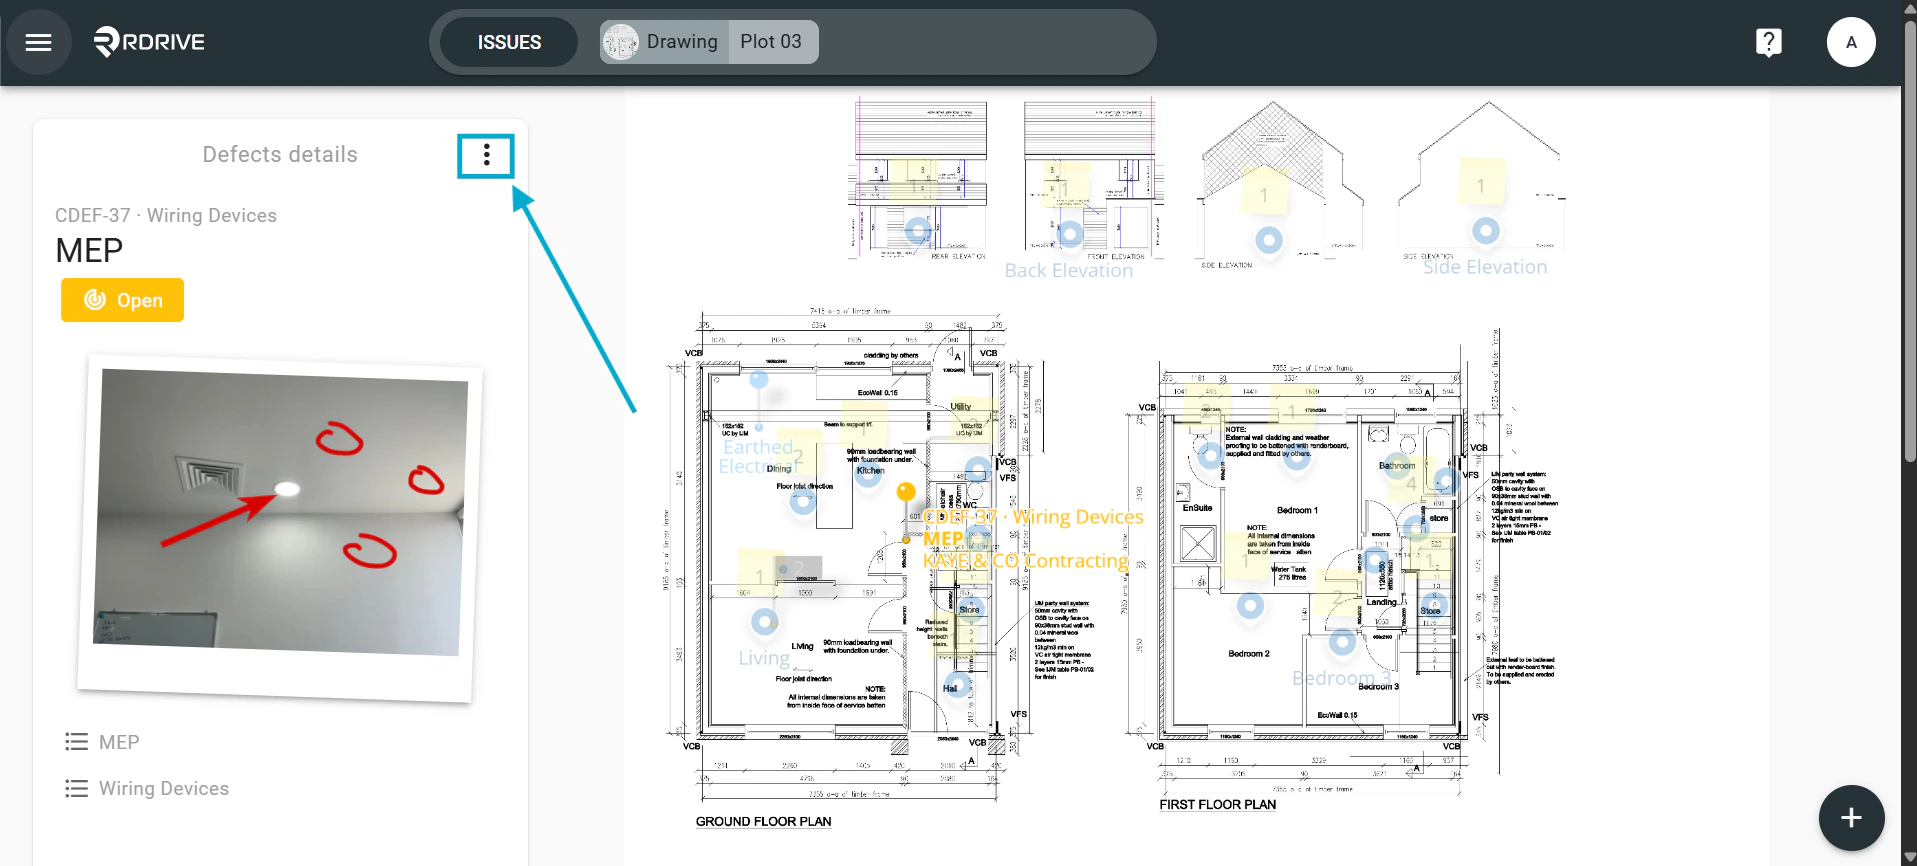Click the FIRST FLOOR PLAN title
This screenshot has height=866, width=1917.
click(x=1217, y=805)
